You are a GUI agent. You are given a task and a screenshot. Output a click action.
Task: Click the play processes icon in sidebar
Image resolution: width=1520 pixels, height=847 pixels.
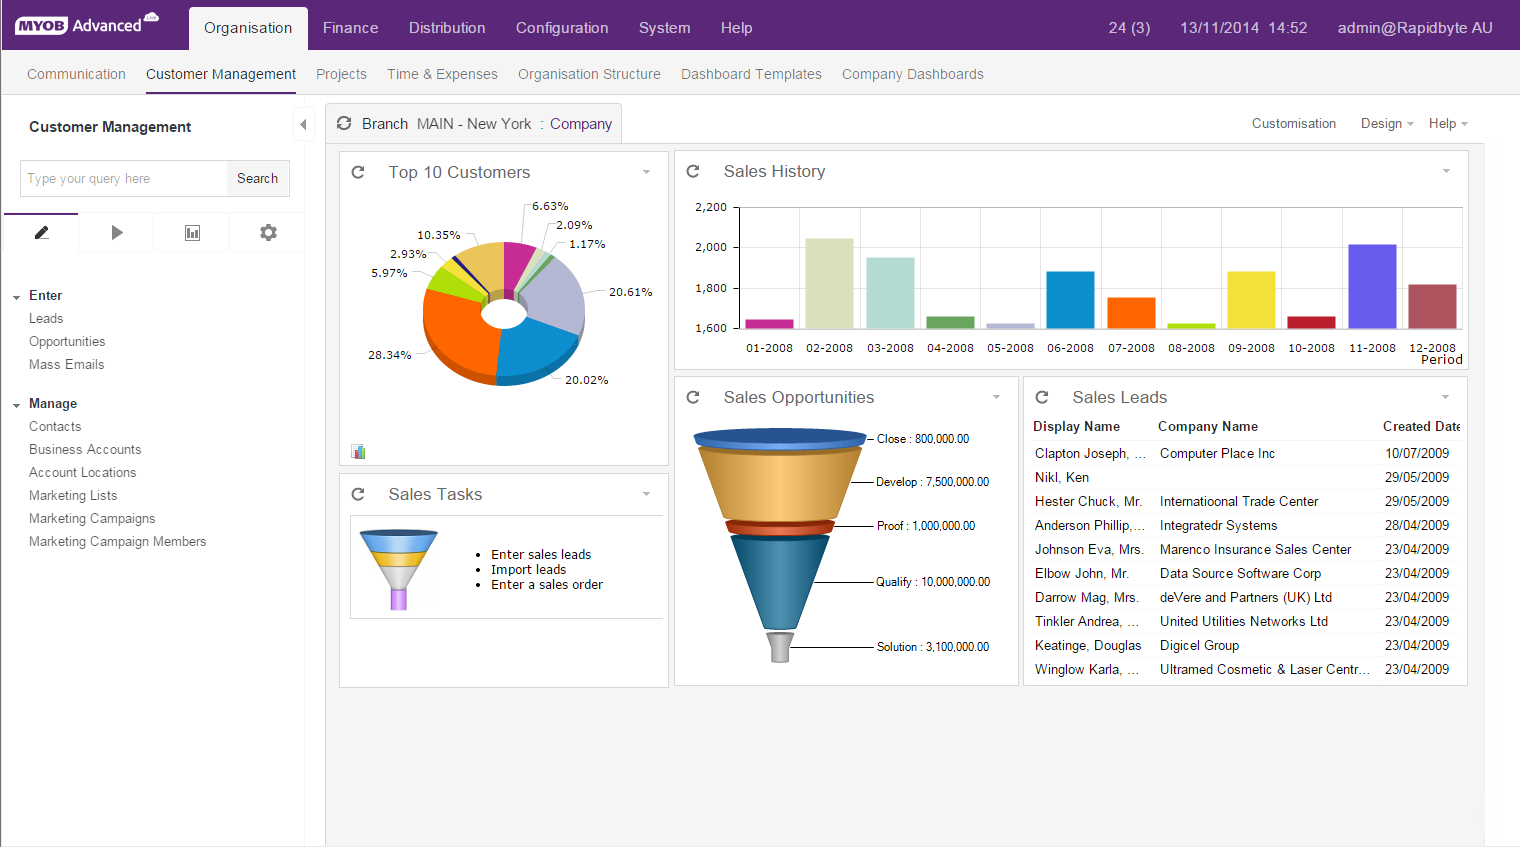(x=117, y=233)
